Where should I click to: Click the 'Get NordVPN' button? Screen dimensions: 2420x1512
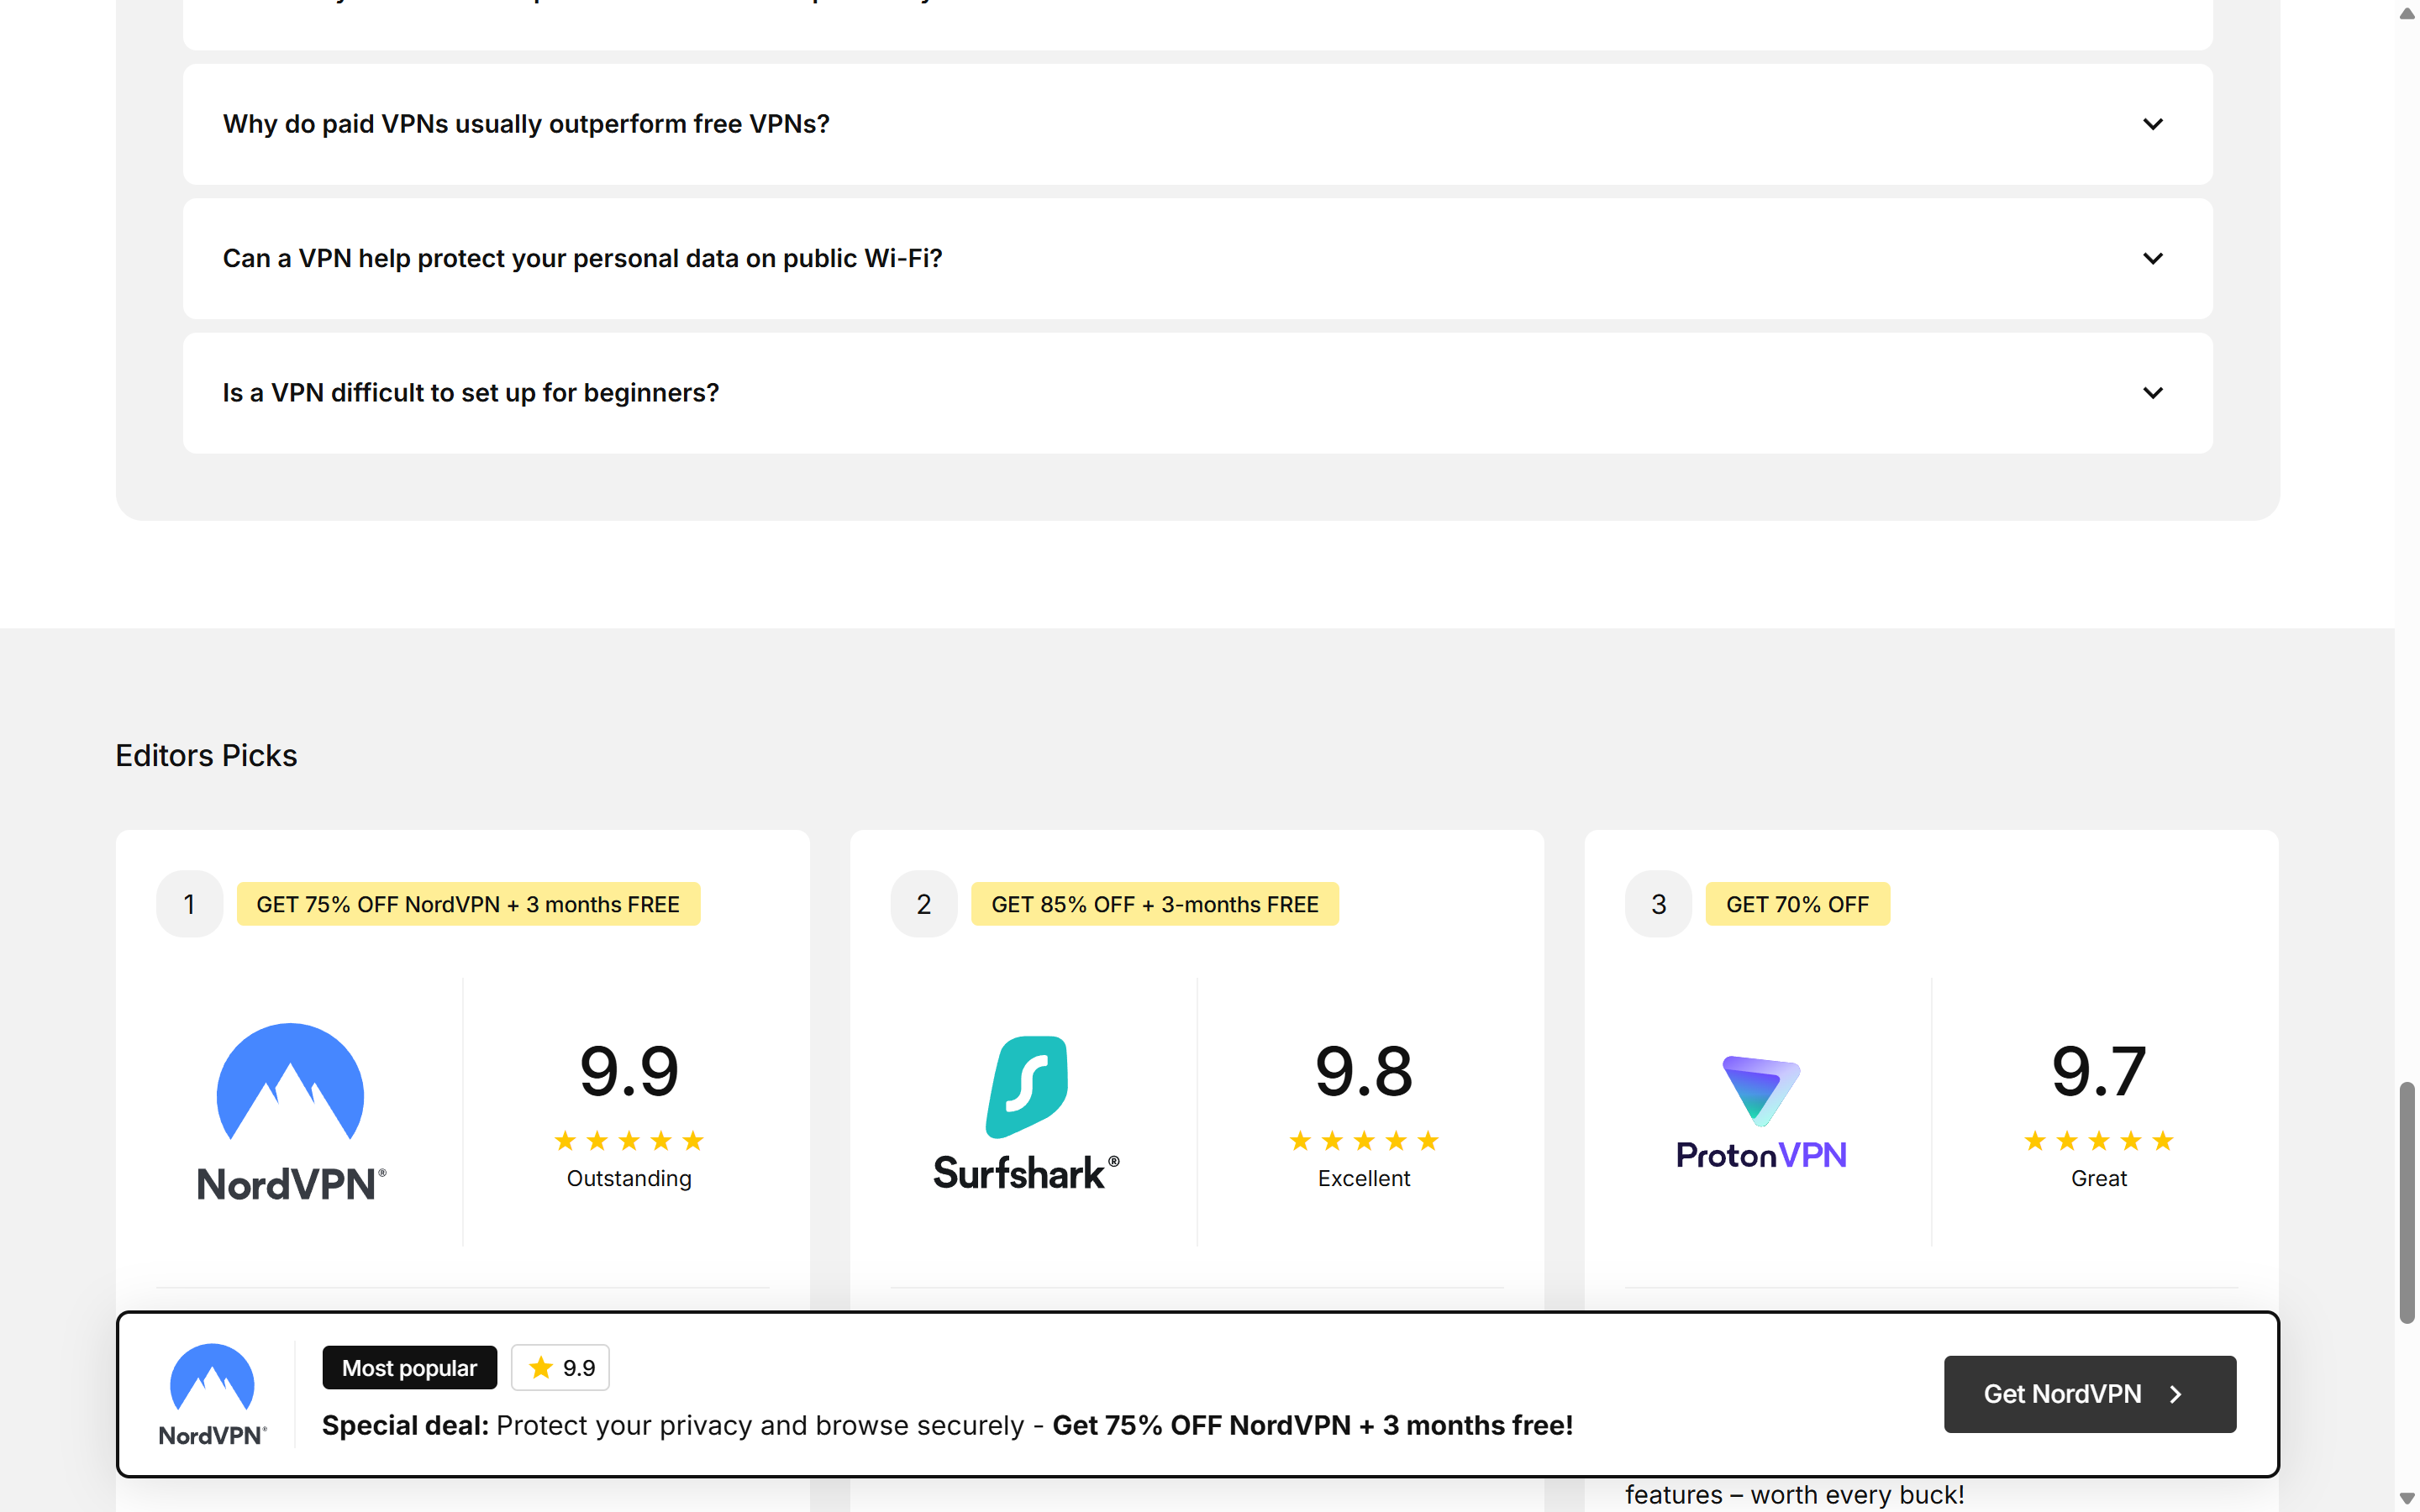[x=2089, y=1394]
